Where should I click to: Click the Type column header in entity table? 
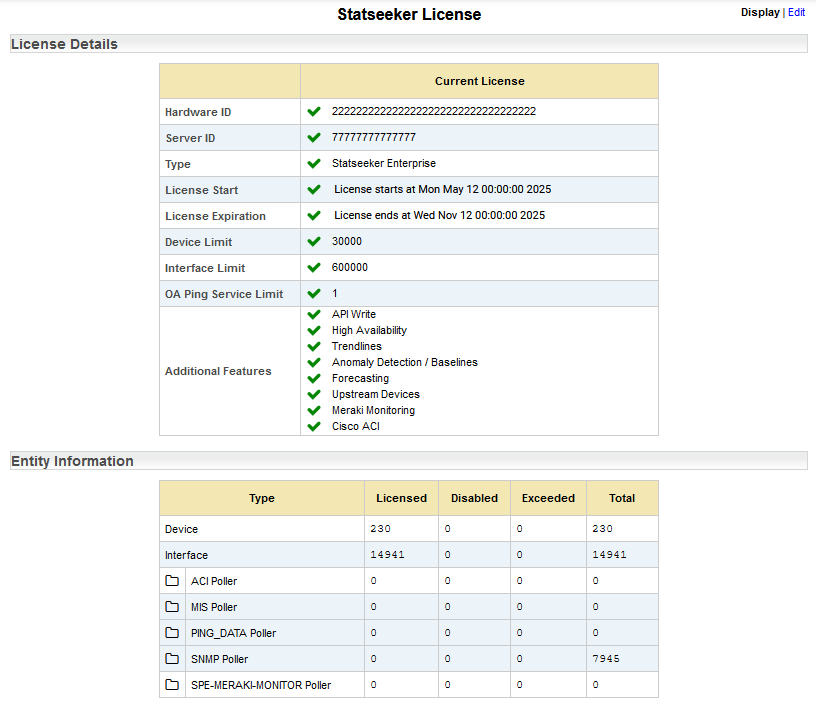[x=262, y=498]
